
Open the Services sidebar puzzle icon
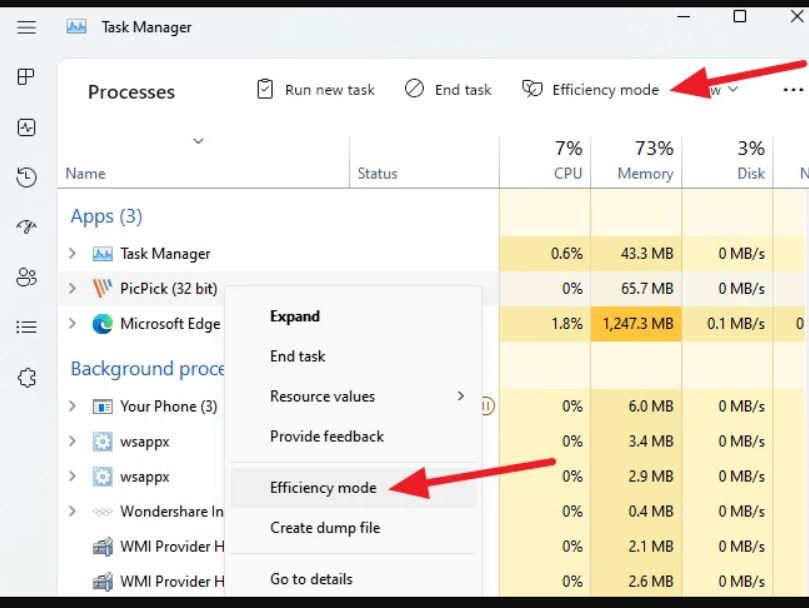tap(26, 378)
